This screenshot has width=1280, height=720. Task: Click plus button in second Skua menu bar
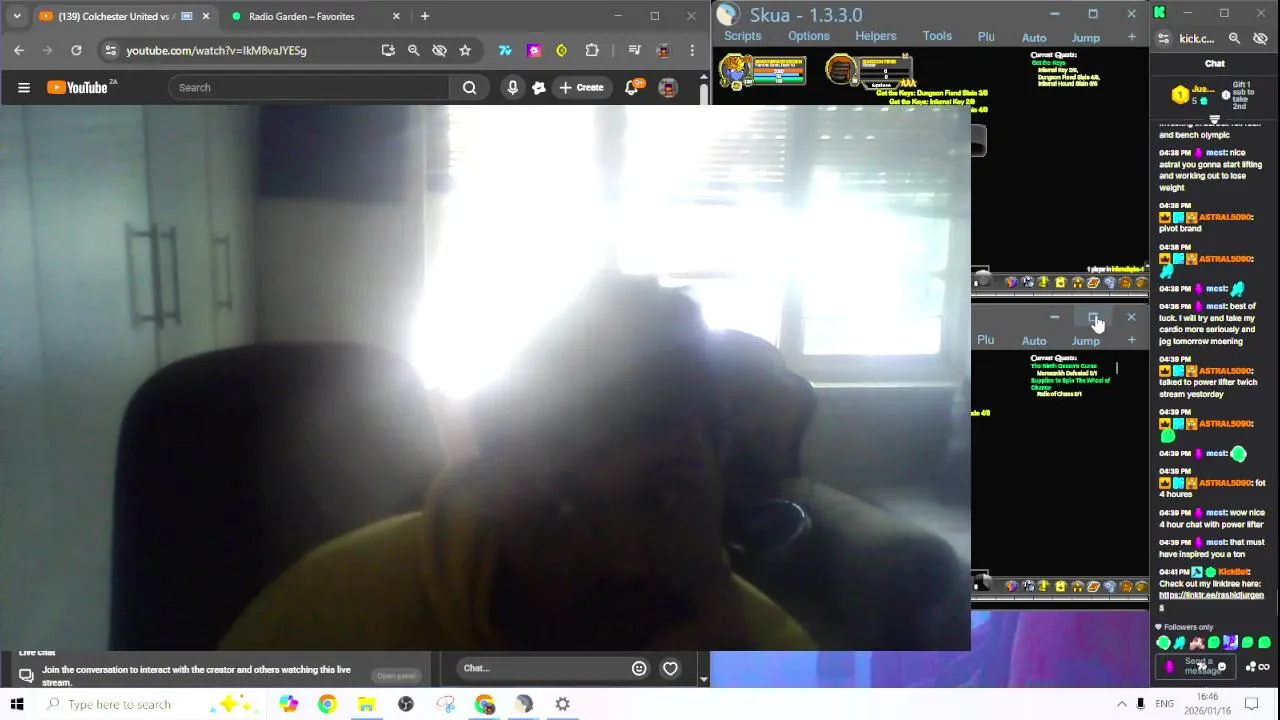coord(1131,340)
